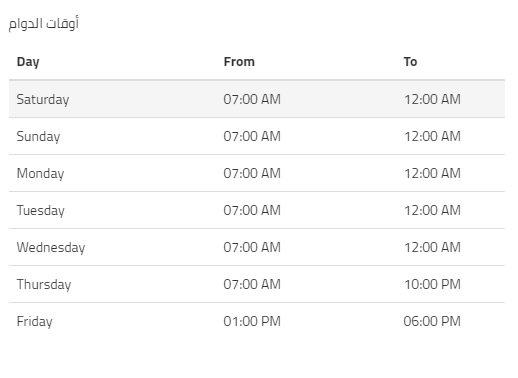Click the Arabic working hours heading
Viewport: 518px width, 378px height.
(44, 23)
